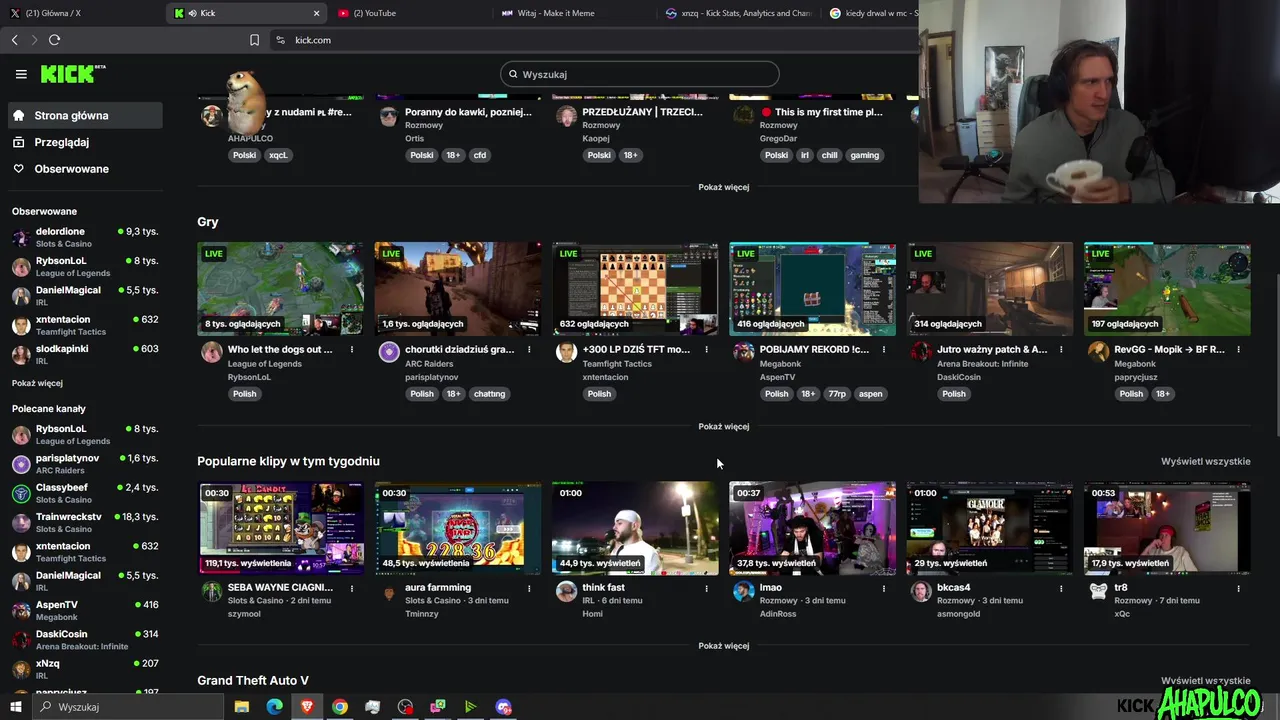1280x720 pixels.
Task: Open Microsoft Edge from the taskbar
Action: click(x=274, y=707)
